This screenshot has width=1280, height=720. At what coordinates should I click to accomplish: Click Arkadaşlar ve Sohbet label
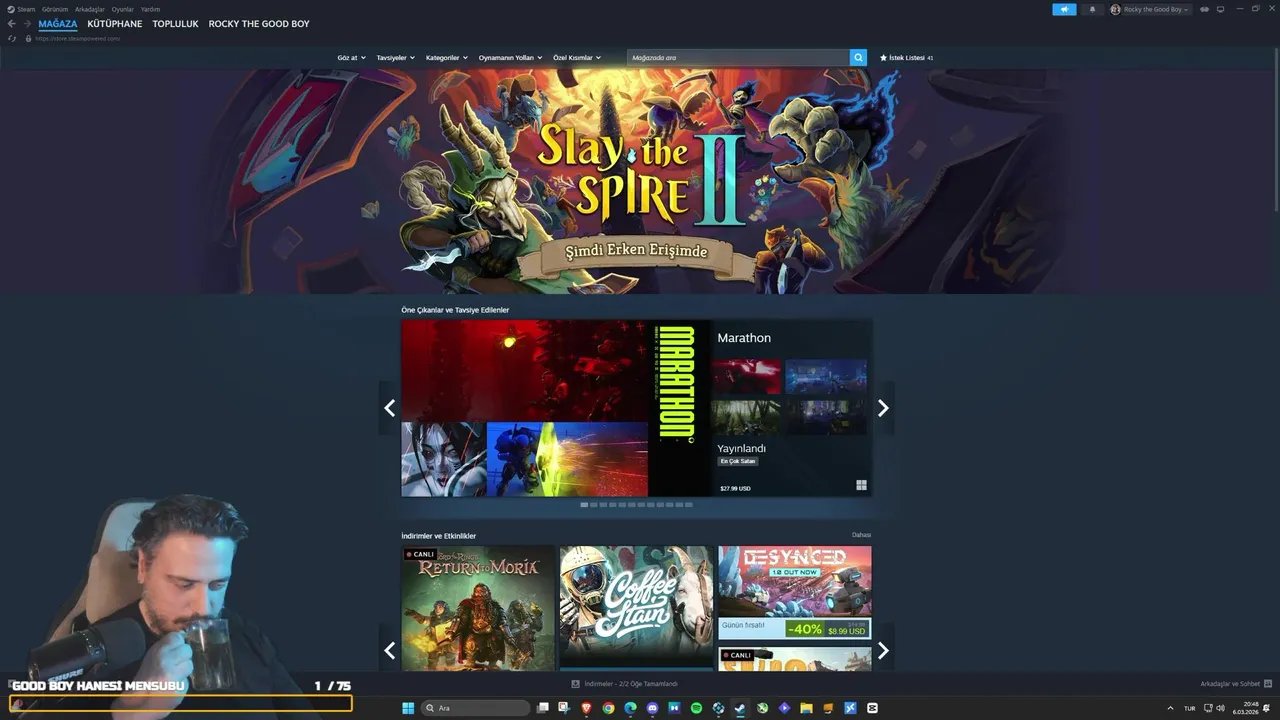[1230, 684]
